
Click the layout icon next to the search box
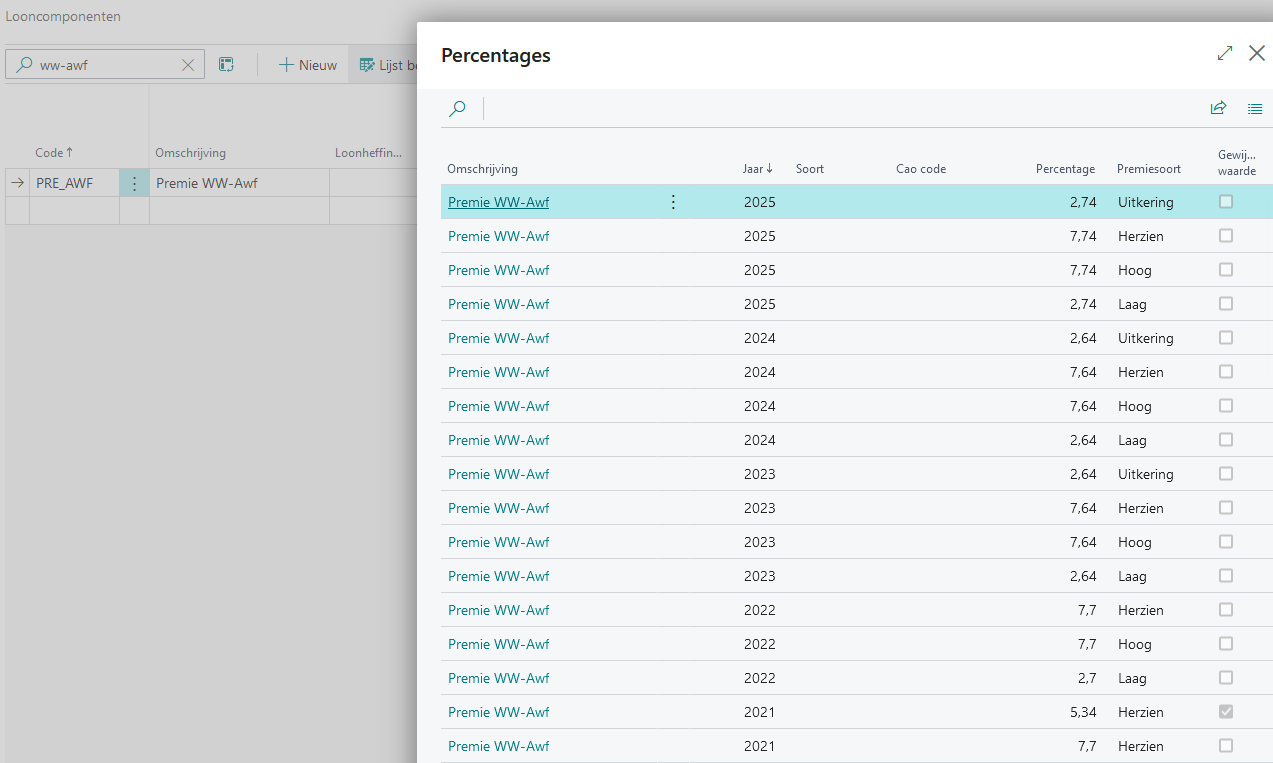227,65
